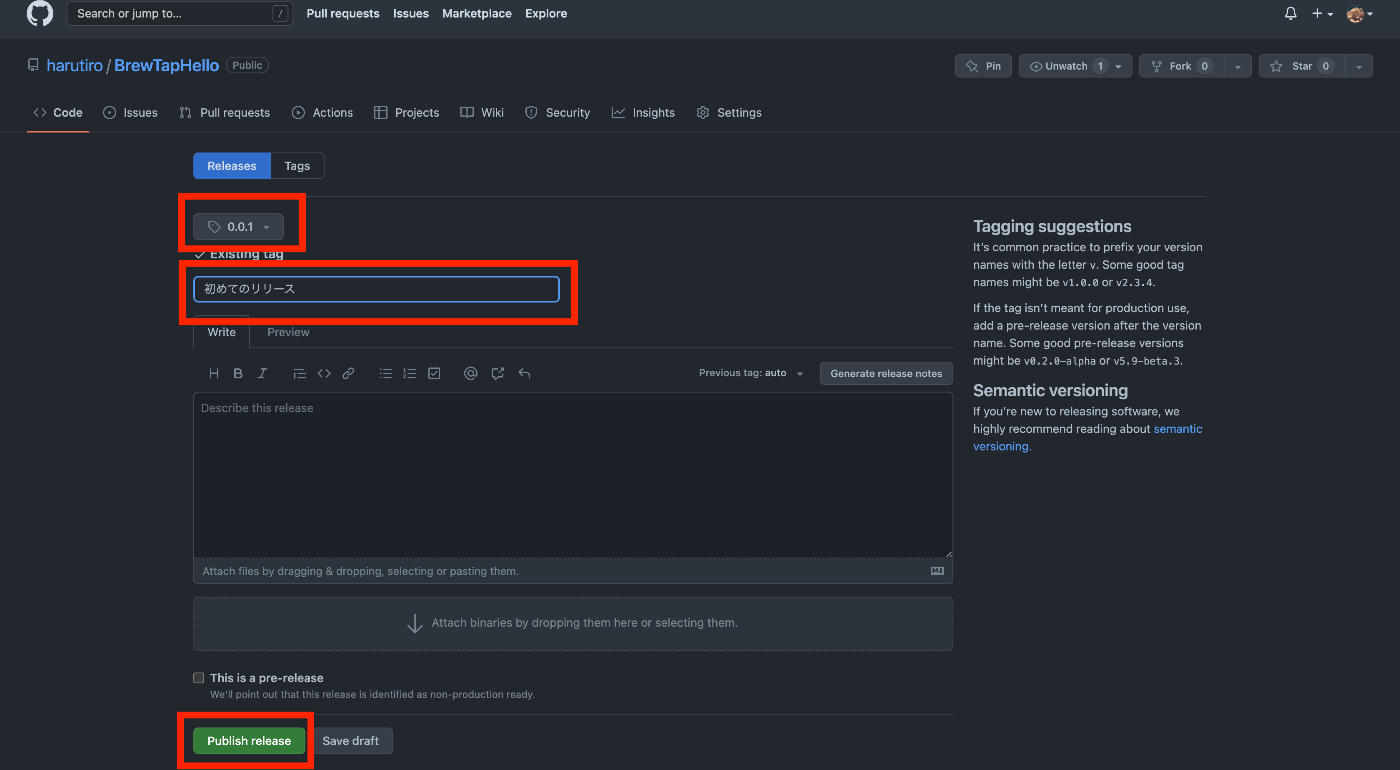The image size is (1400, 770).
Task: Select the Tags button
Action: coord(297,166)
